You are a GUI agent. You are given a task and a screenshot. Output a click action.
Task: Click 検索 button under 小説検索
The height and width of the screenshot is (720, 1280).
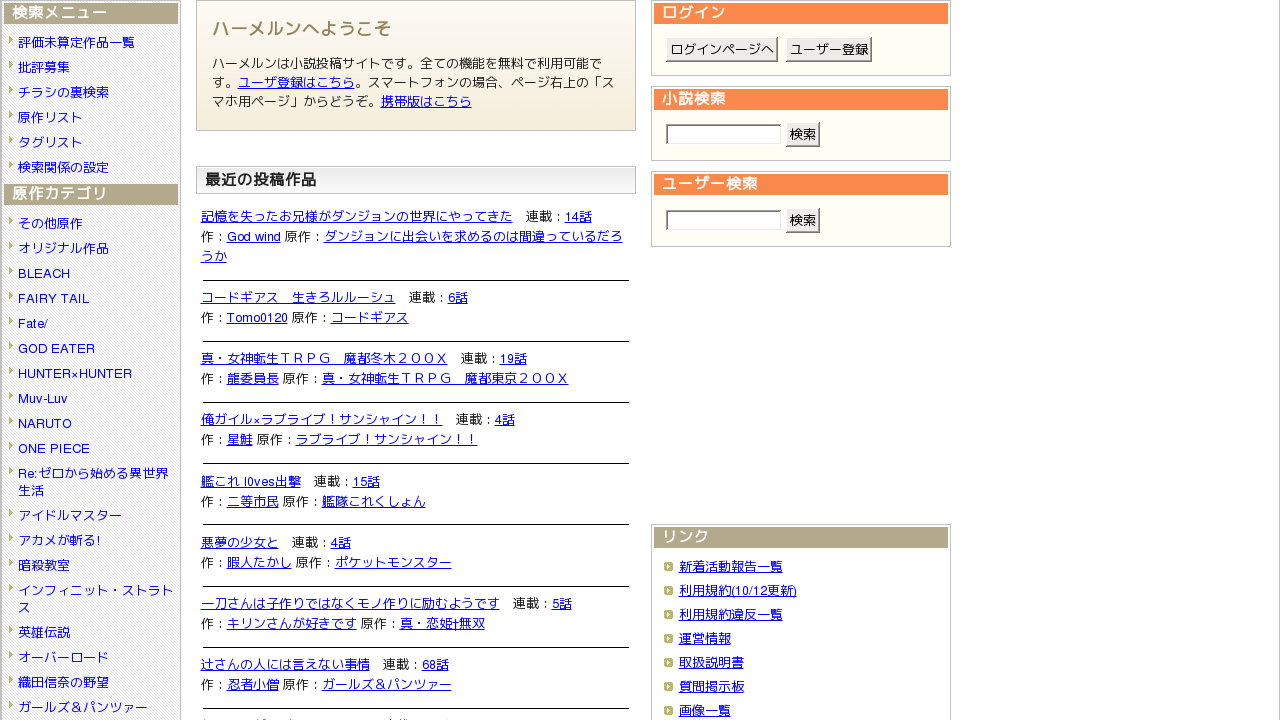click(803, 134)
